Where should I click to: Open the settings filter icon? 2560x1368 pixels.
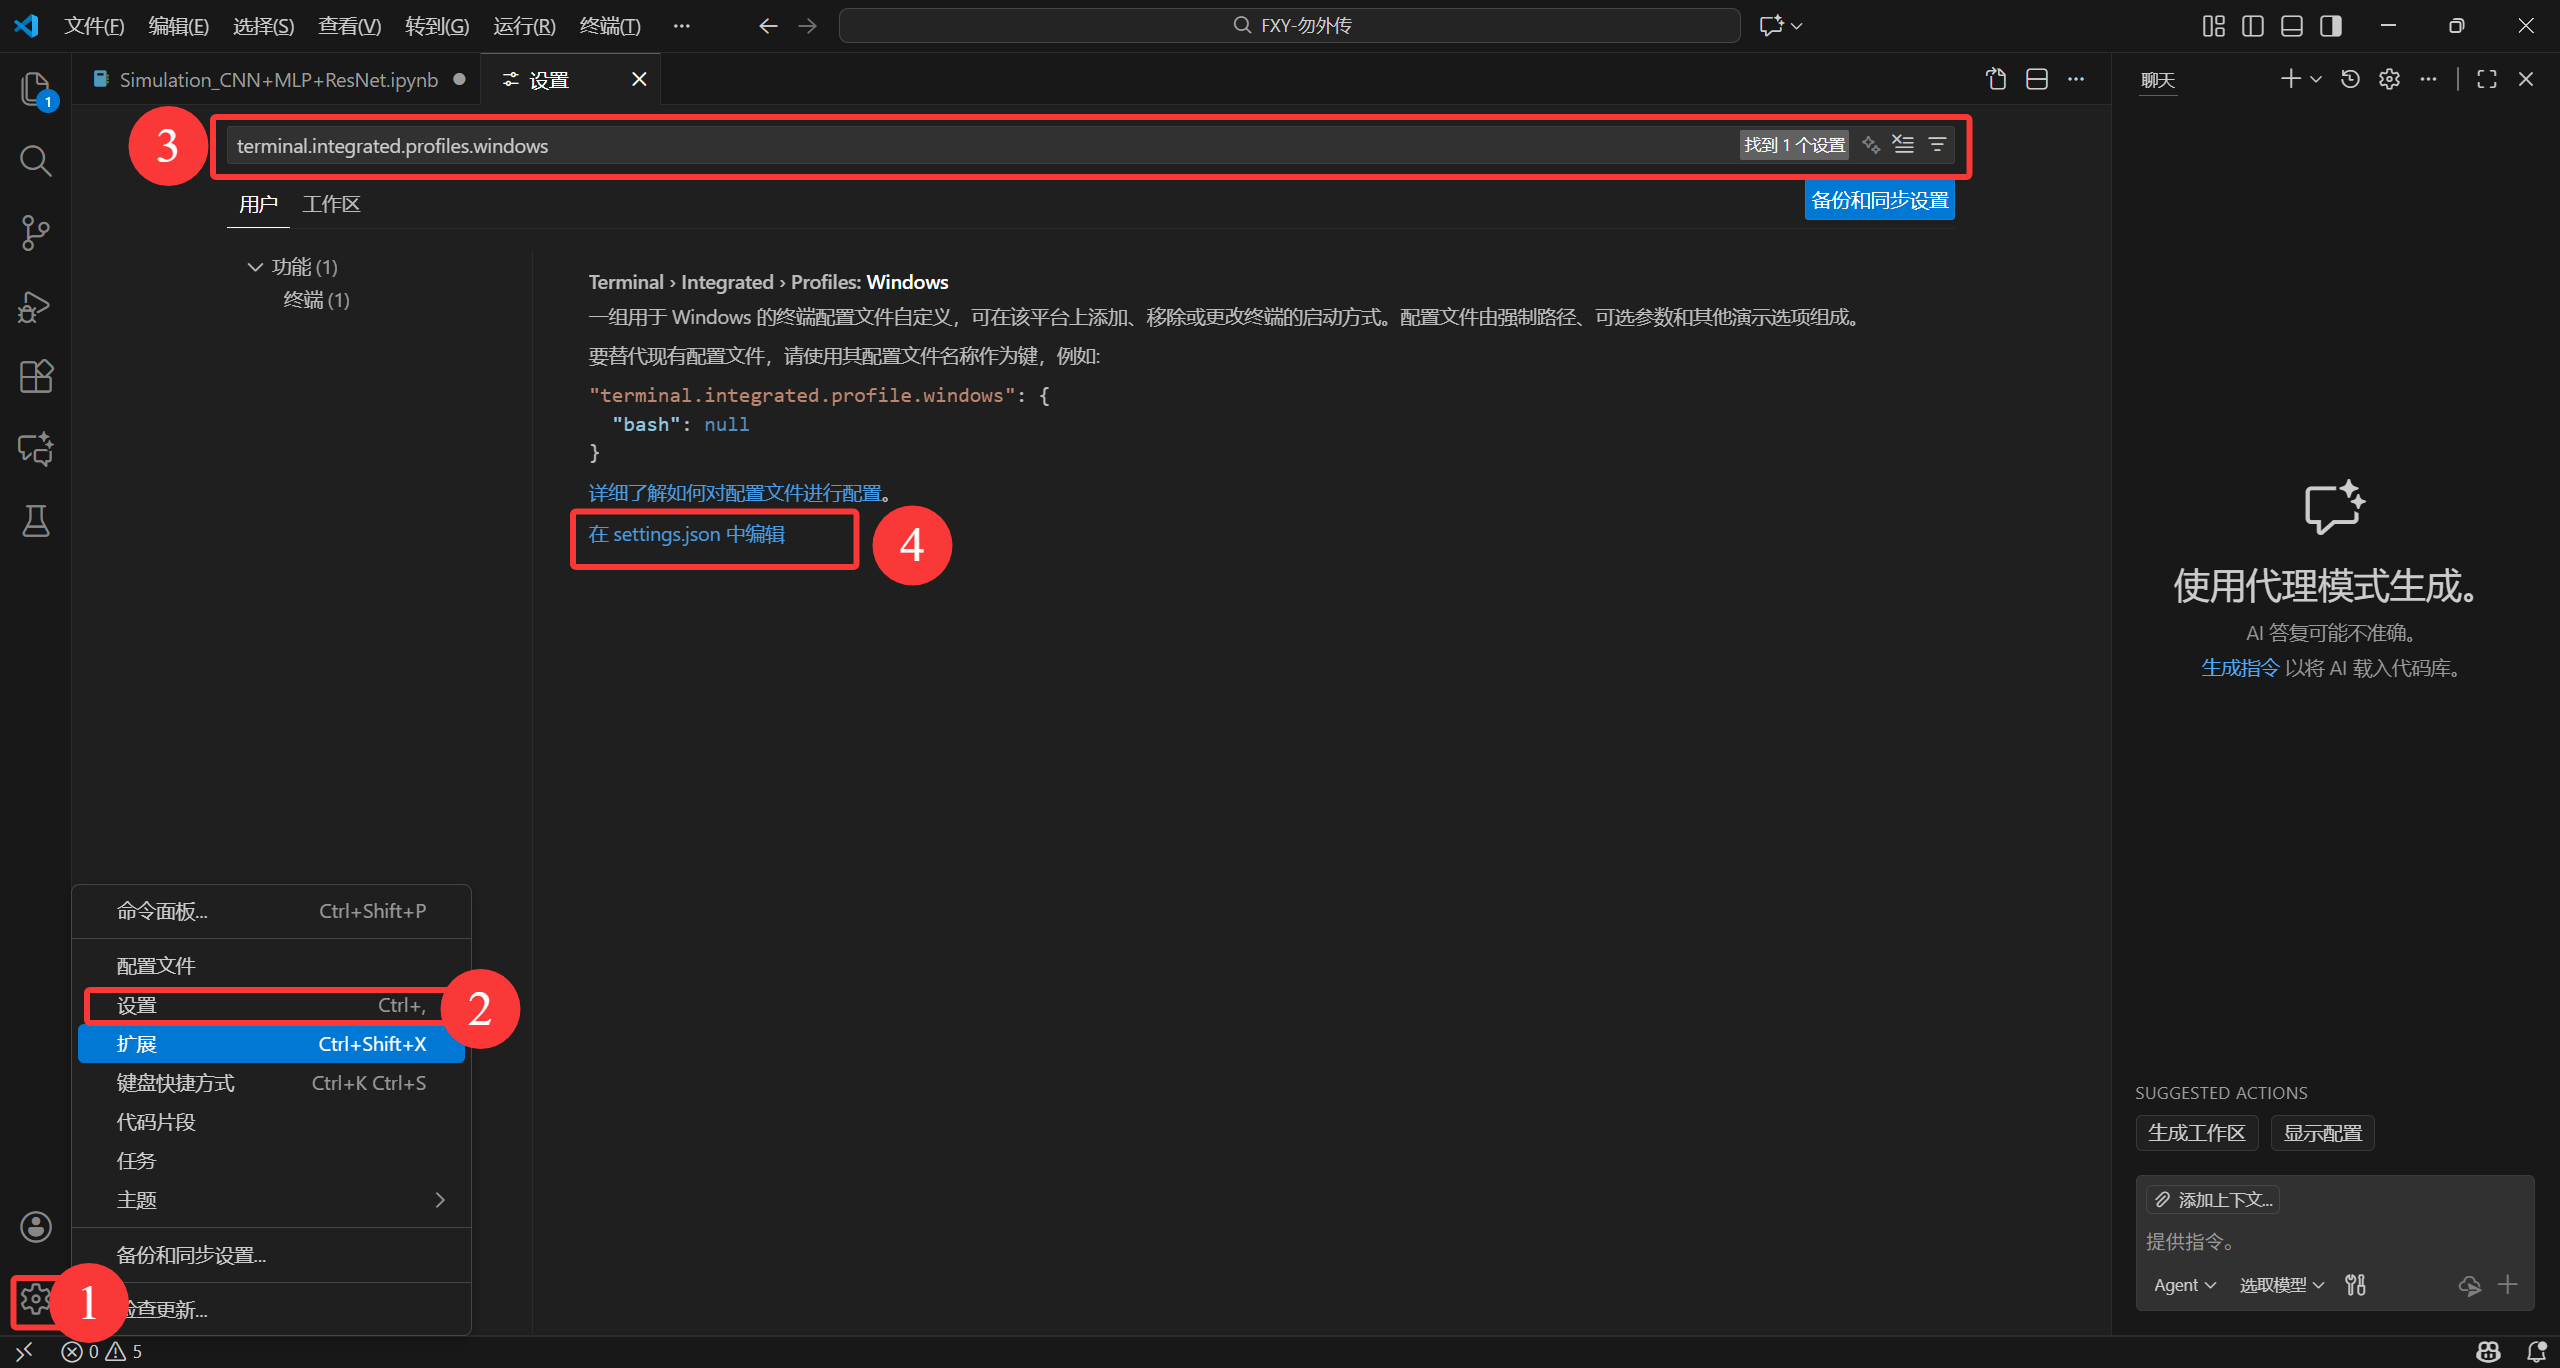[x=1937, y=145]
